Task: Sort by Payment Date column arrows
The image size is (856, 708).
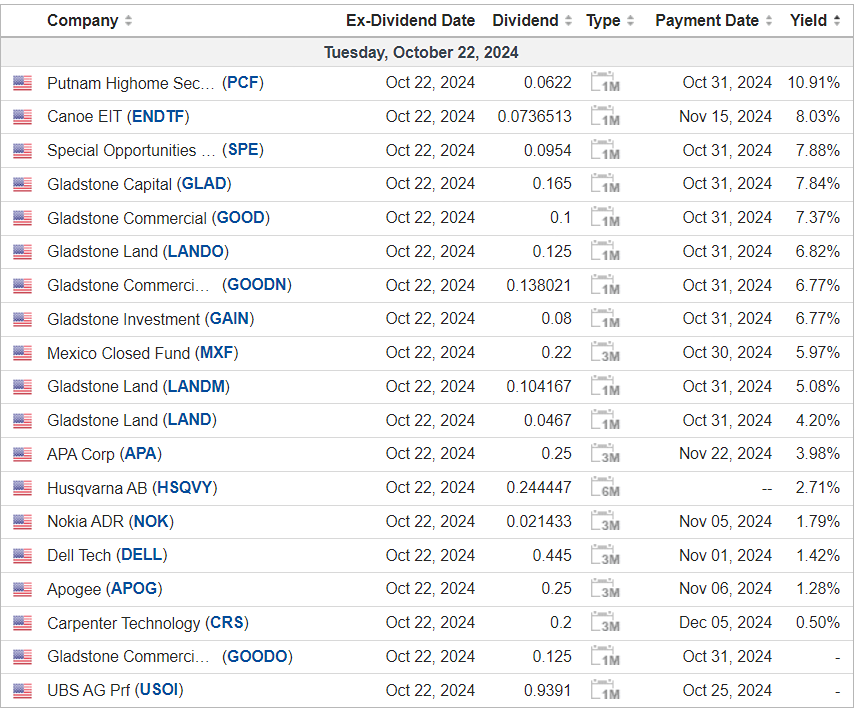Action: (769, 21)
